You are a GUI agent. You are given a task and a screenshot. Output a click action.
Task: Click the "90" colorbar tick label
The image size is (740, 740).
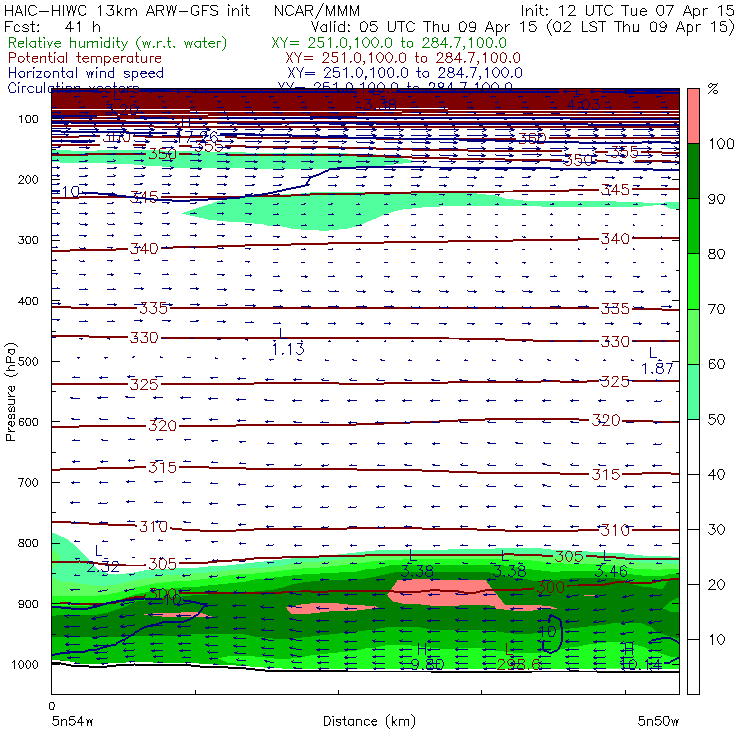click(716, 199)
